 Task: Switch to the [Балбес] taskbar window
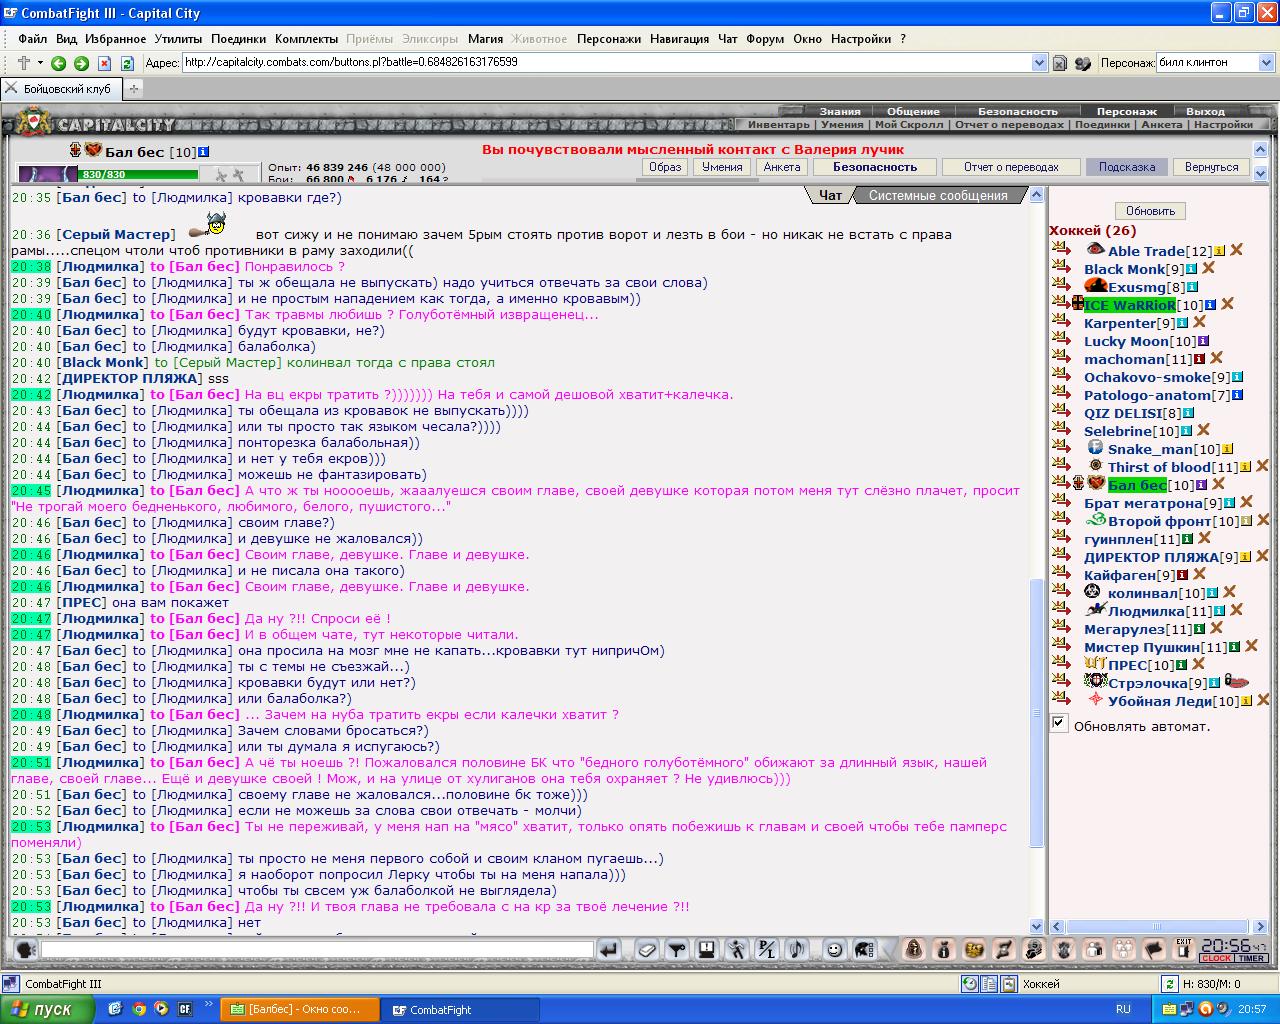[300, 1009]
